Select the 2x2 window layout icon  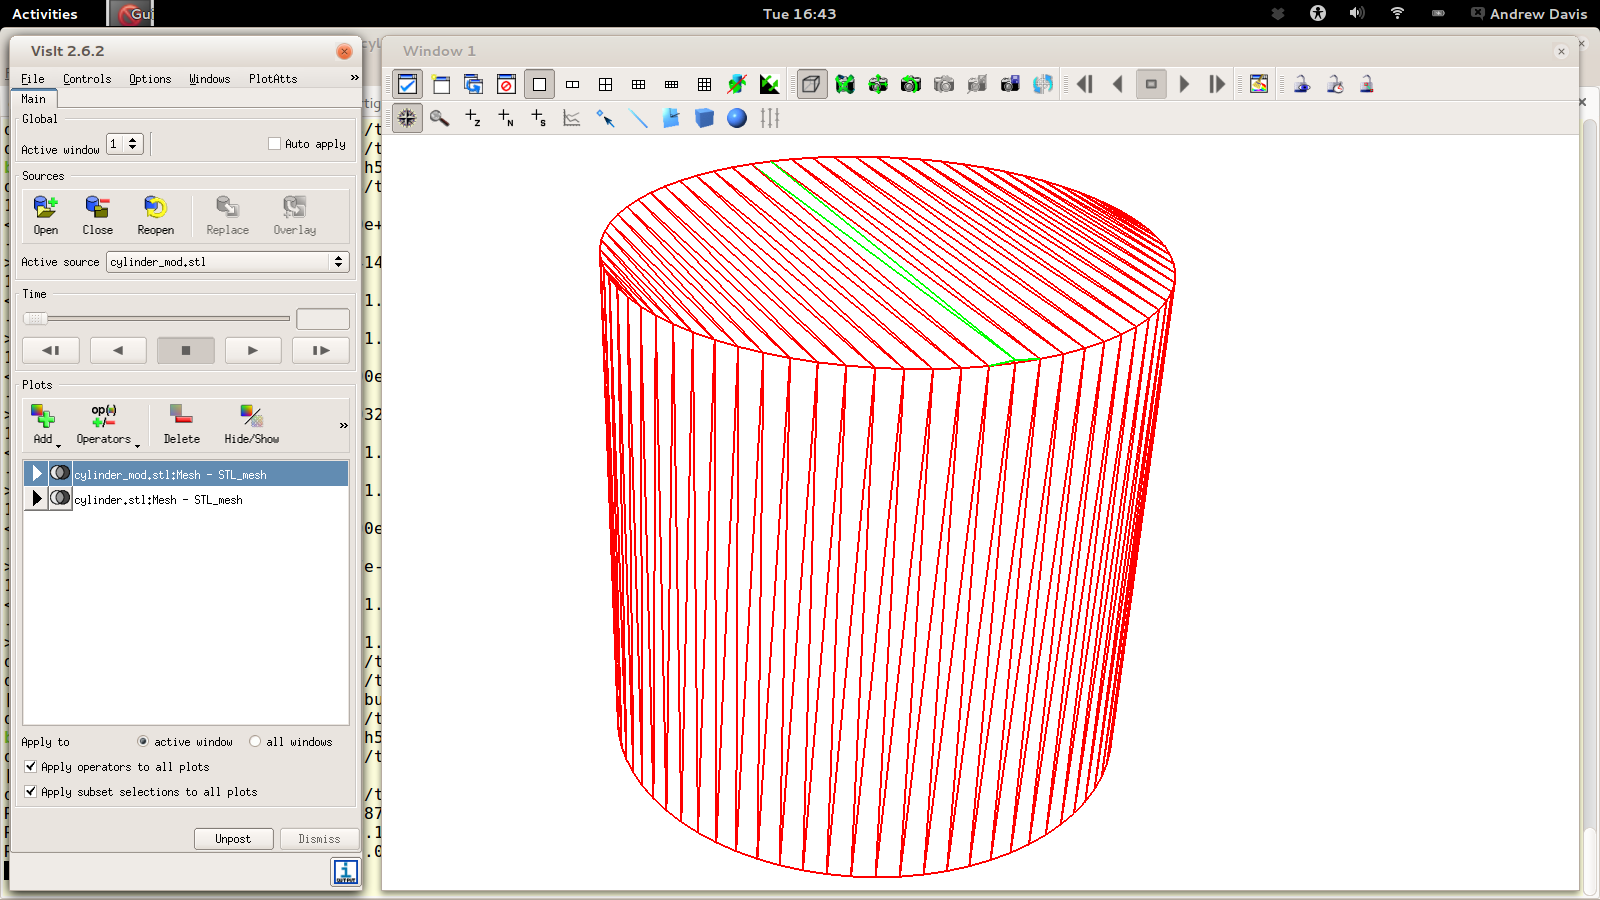point(605,84)
